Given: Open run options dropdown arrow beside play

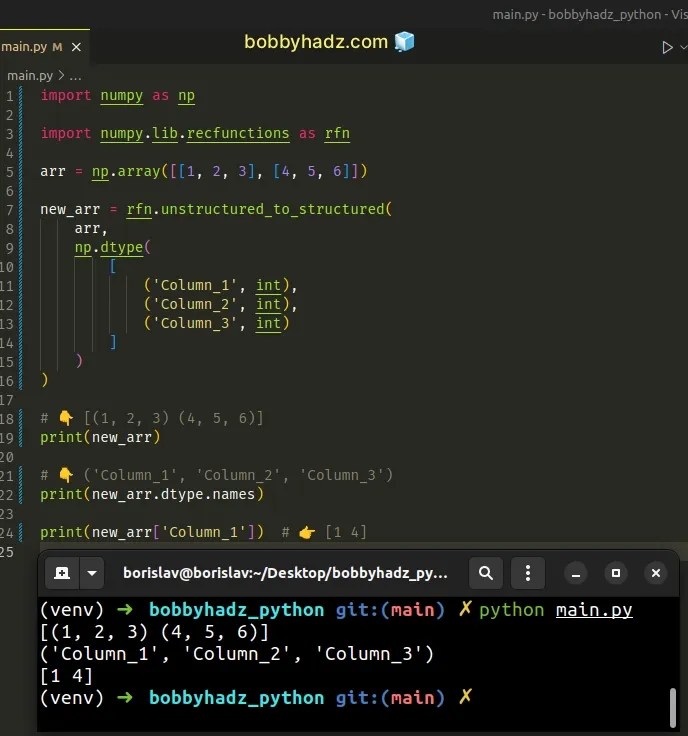Looking at the screenshot, I should tap(683, 47).
